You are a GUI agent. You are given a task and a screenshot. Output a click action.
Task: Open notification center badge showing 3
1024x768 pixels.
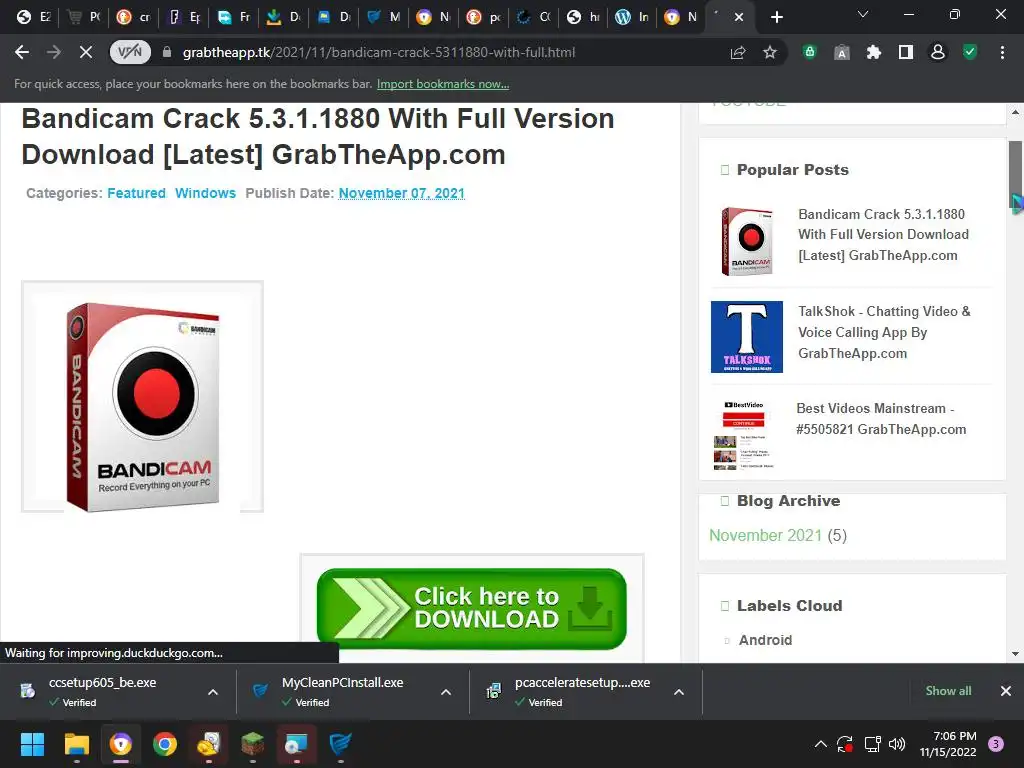(996, 744)
